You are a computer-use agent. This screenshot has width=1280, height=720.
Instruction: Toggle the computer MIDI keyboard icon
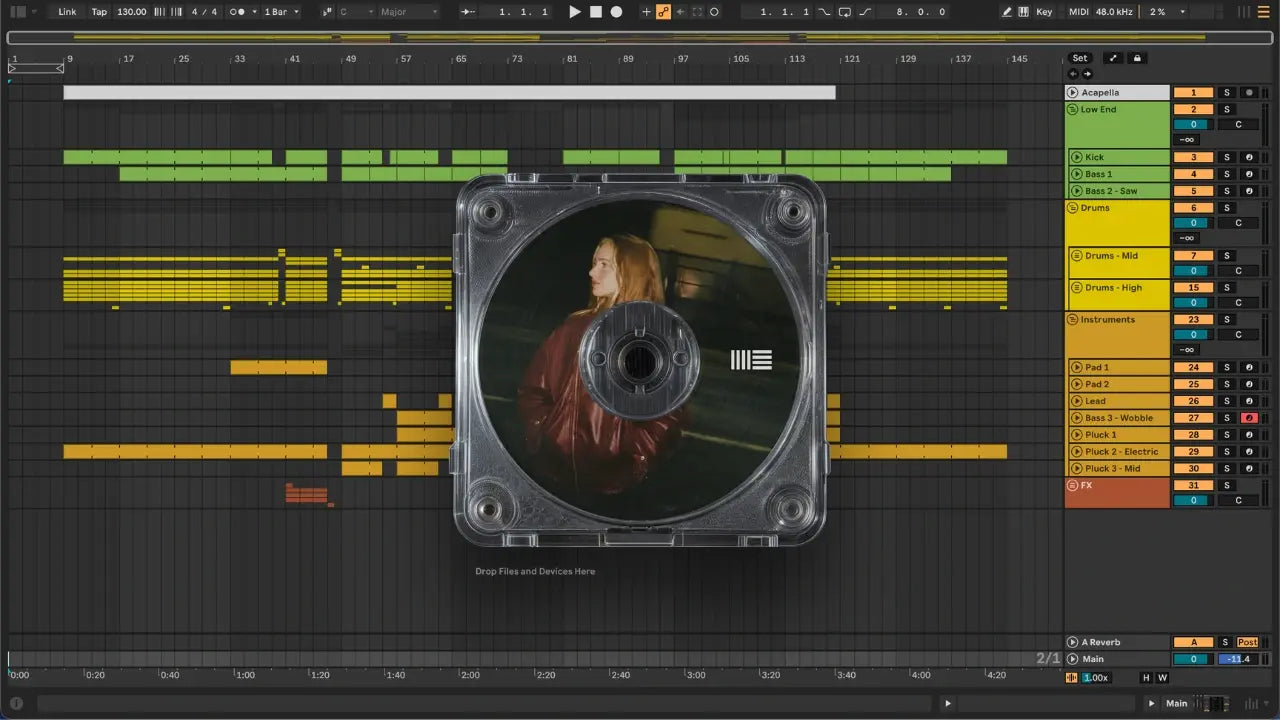1023,12
